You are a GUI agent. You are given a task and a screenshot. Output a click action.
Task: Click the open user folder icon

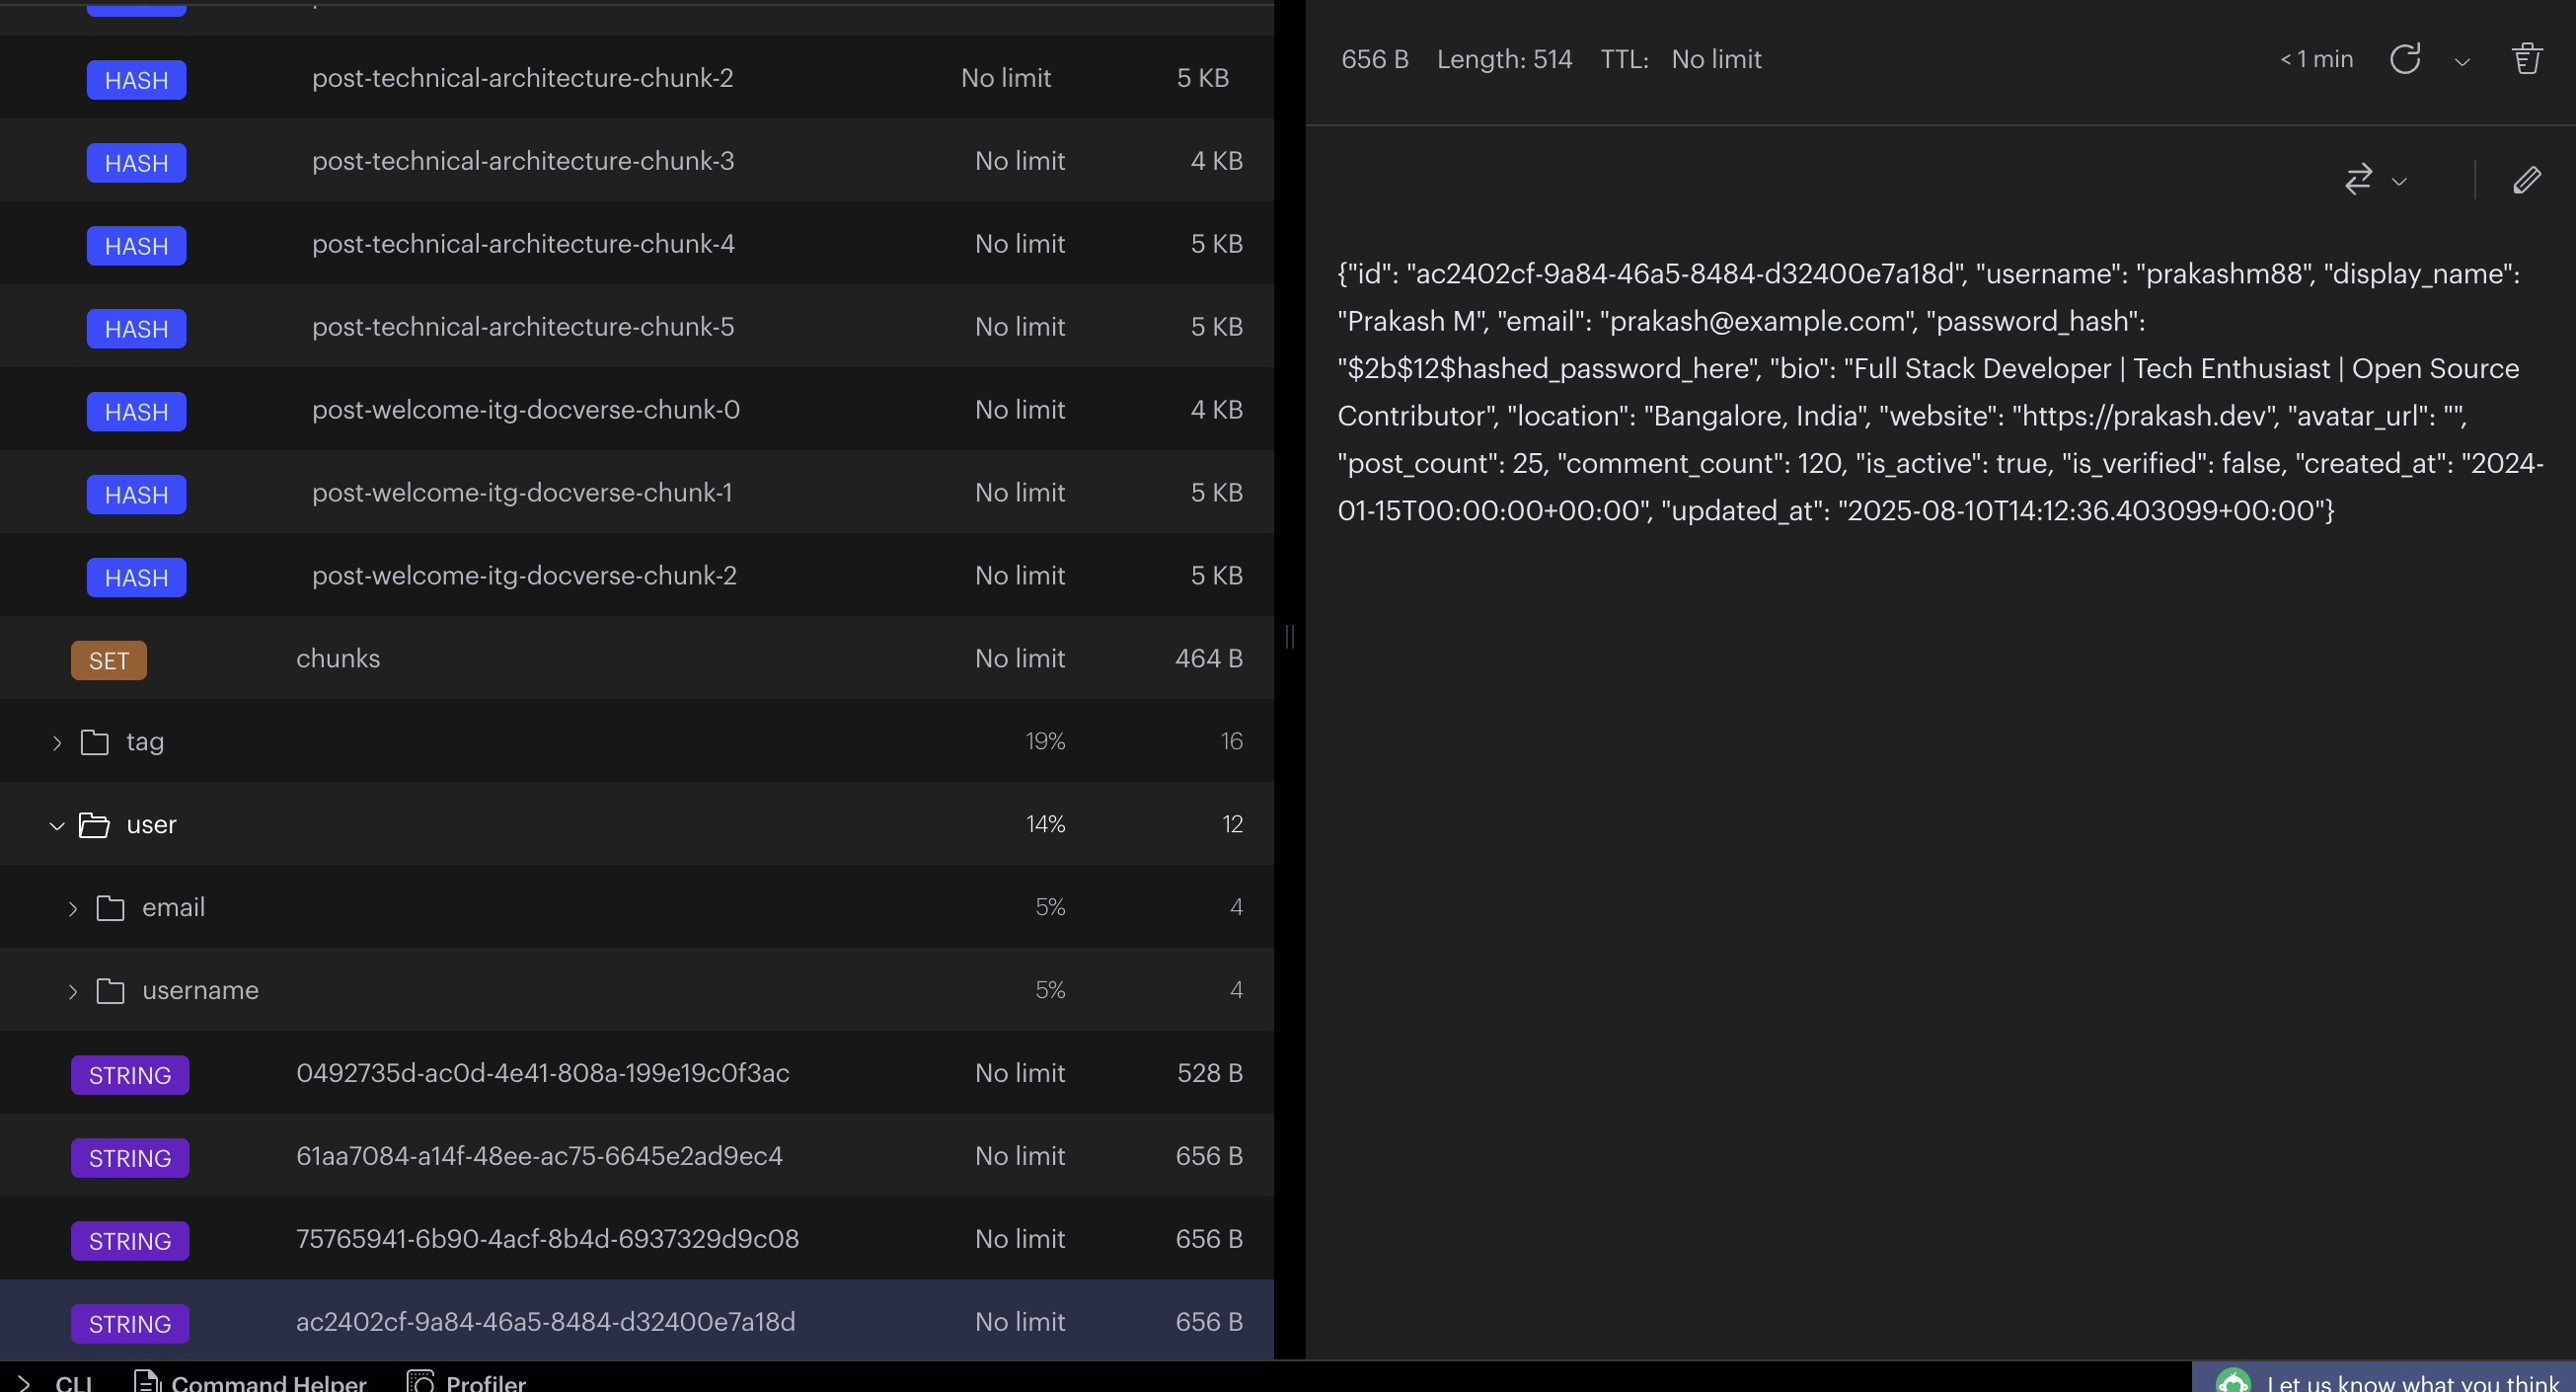click(94, 825)
